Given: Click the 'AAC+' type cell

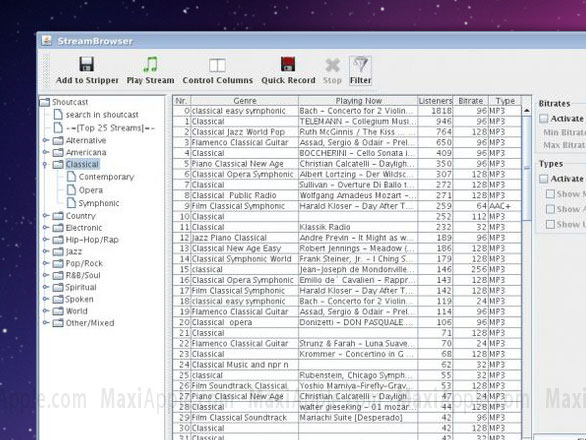Looking at the screenshot, I should (505, 206).
